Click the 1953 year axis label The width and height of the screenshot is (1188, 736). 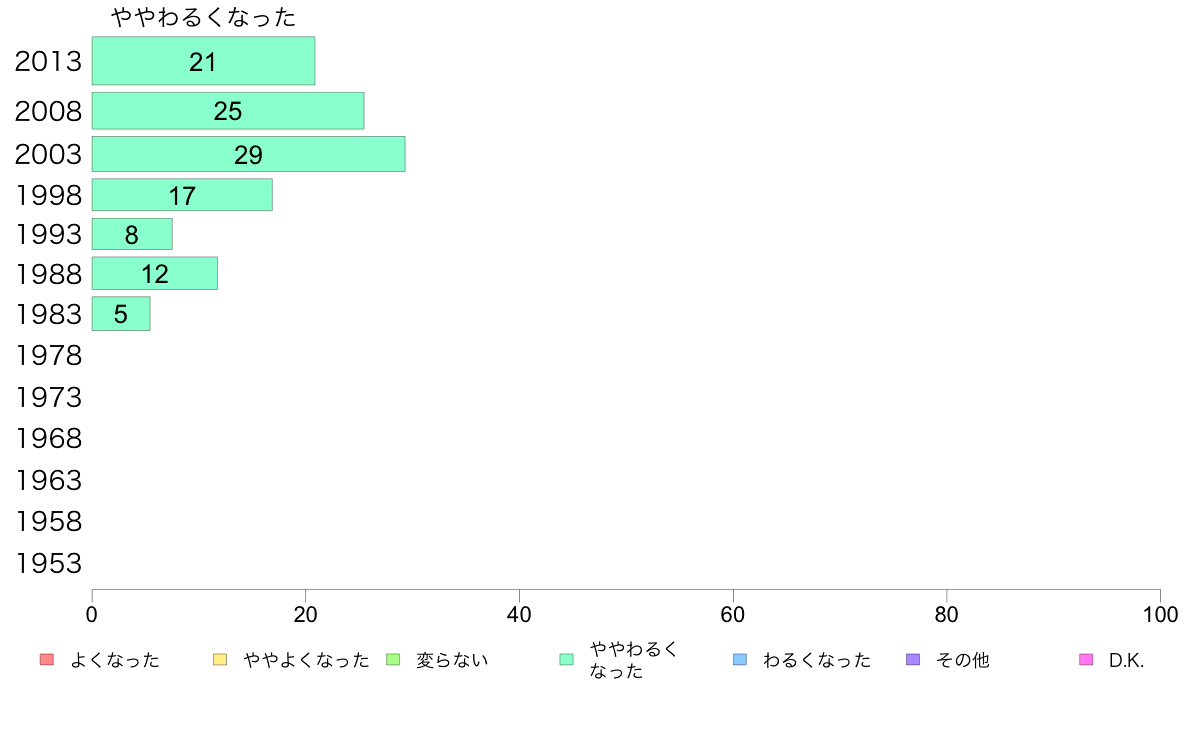pyautogui.click(x=48, y=563)
